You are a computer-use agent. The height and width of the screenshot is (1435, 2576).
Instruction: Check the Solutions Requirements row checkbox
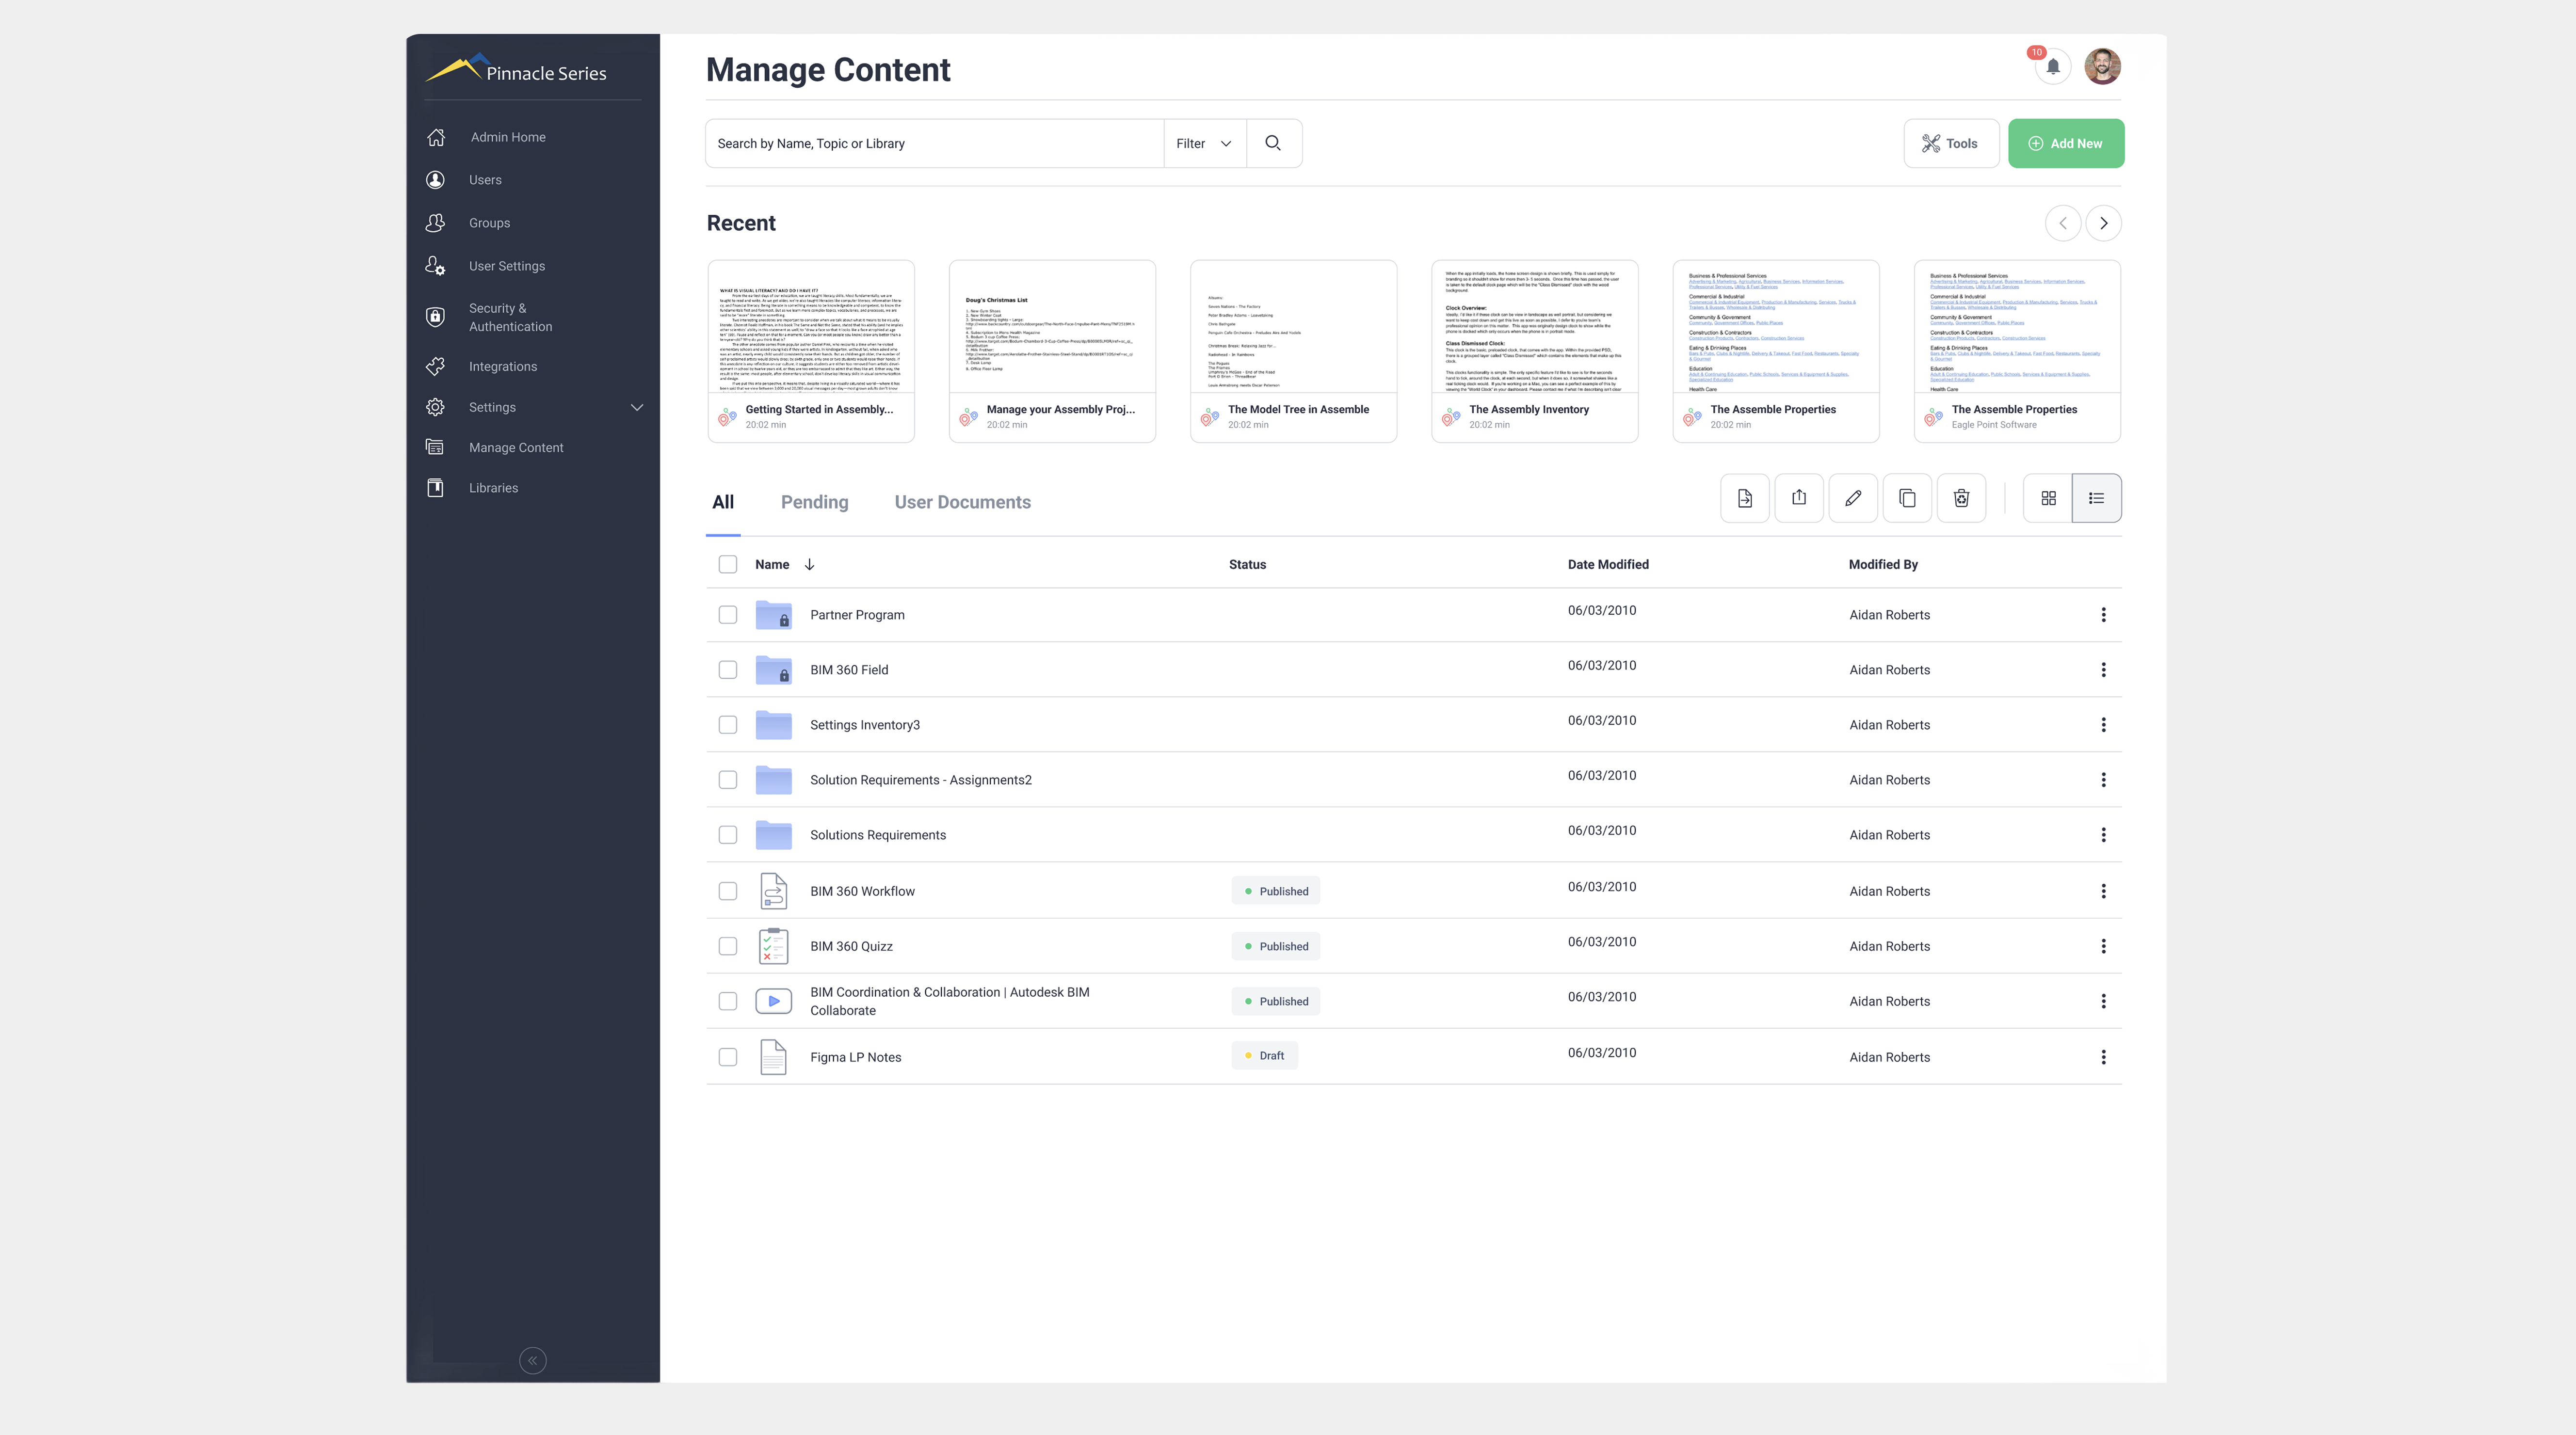tap(728, 835)
